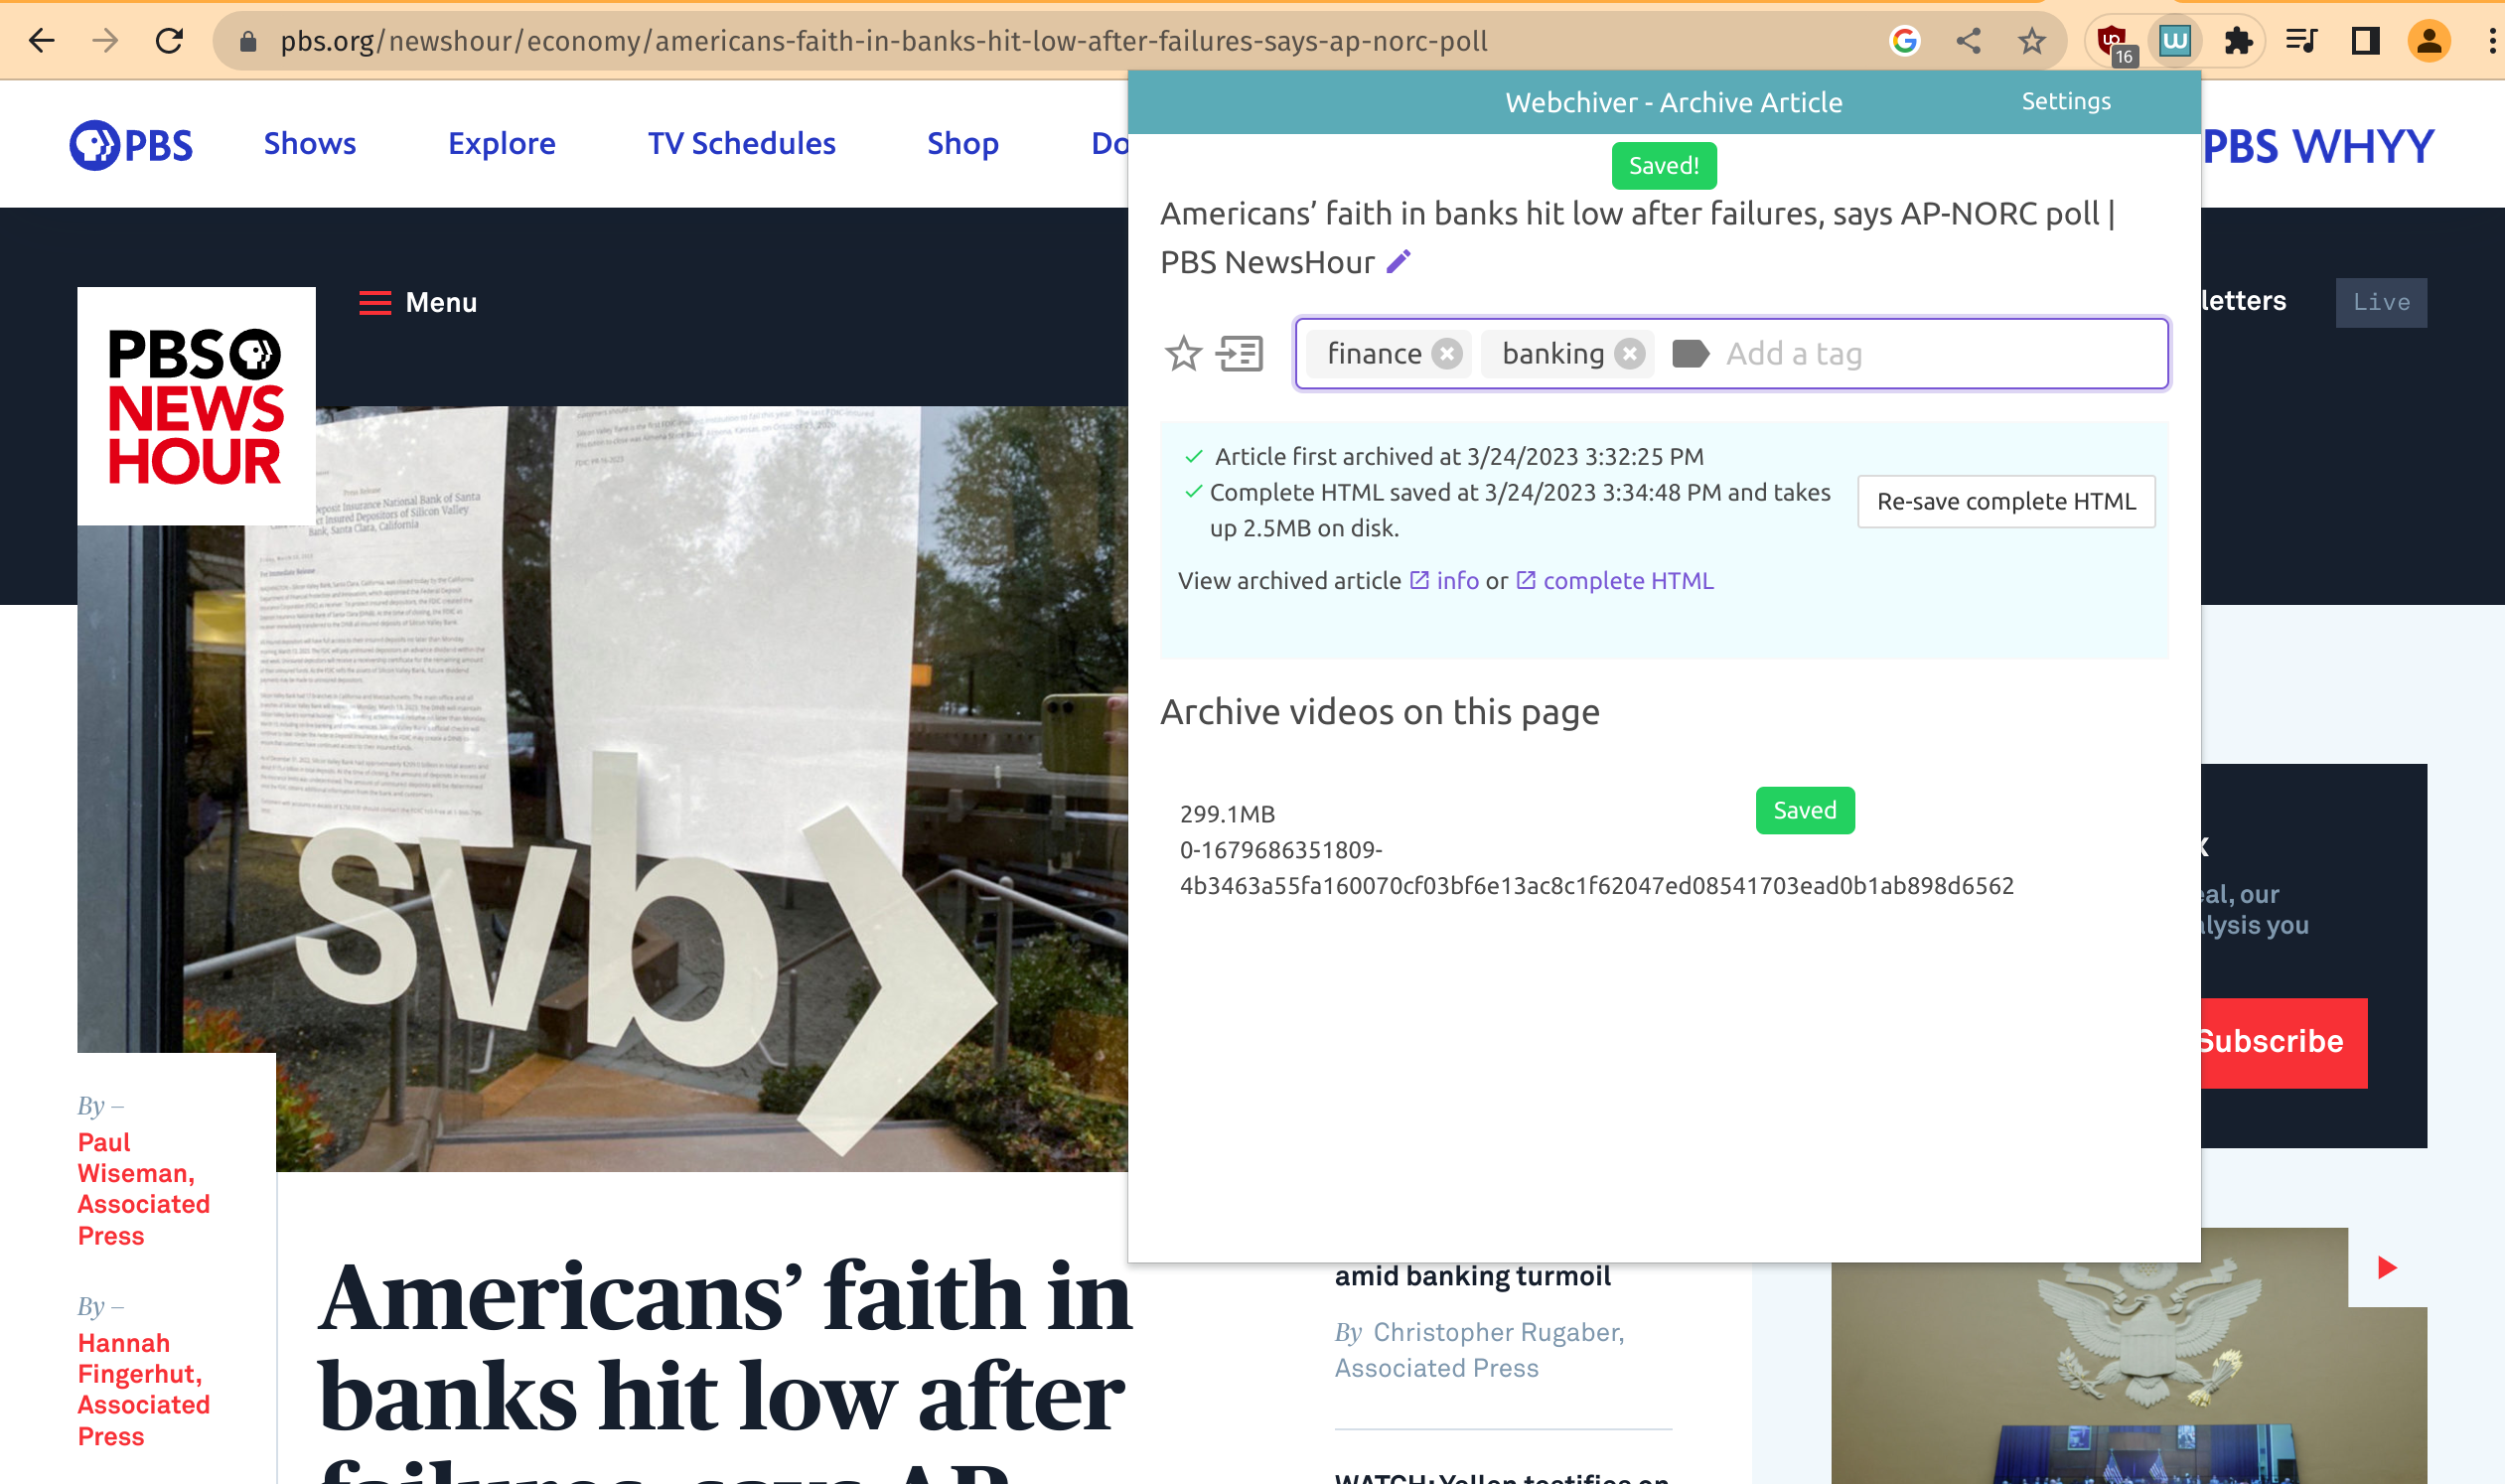Bookmark this page with the star icon
This screenshot has width=2505, height=1484.
tap(2031, 41)
